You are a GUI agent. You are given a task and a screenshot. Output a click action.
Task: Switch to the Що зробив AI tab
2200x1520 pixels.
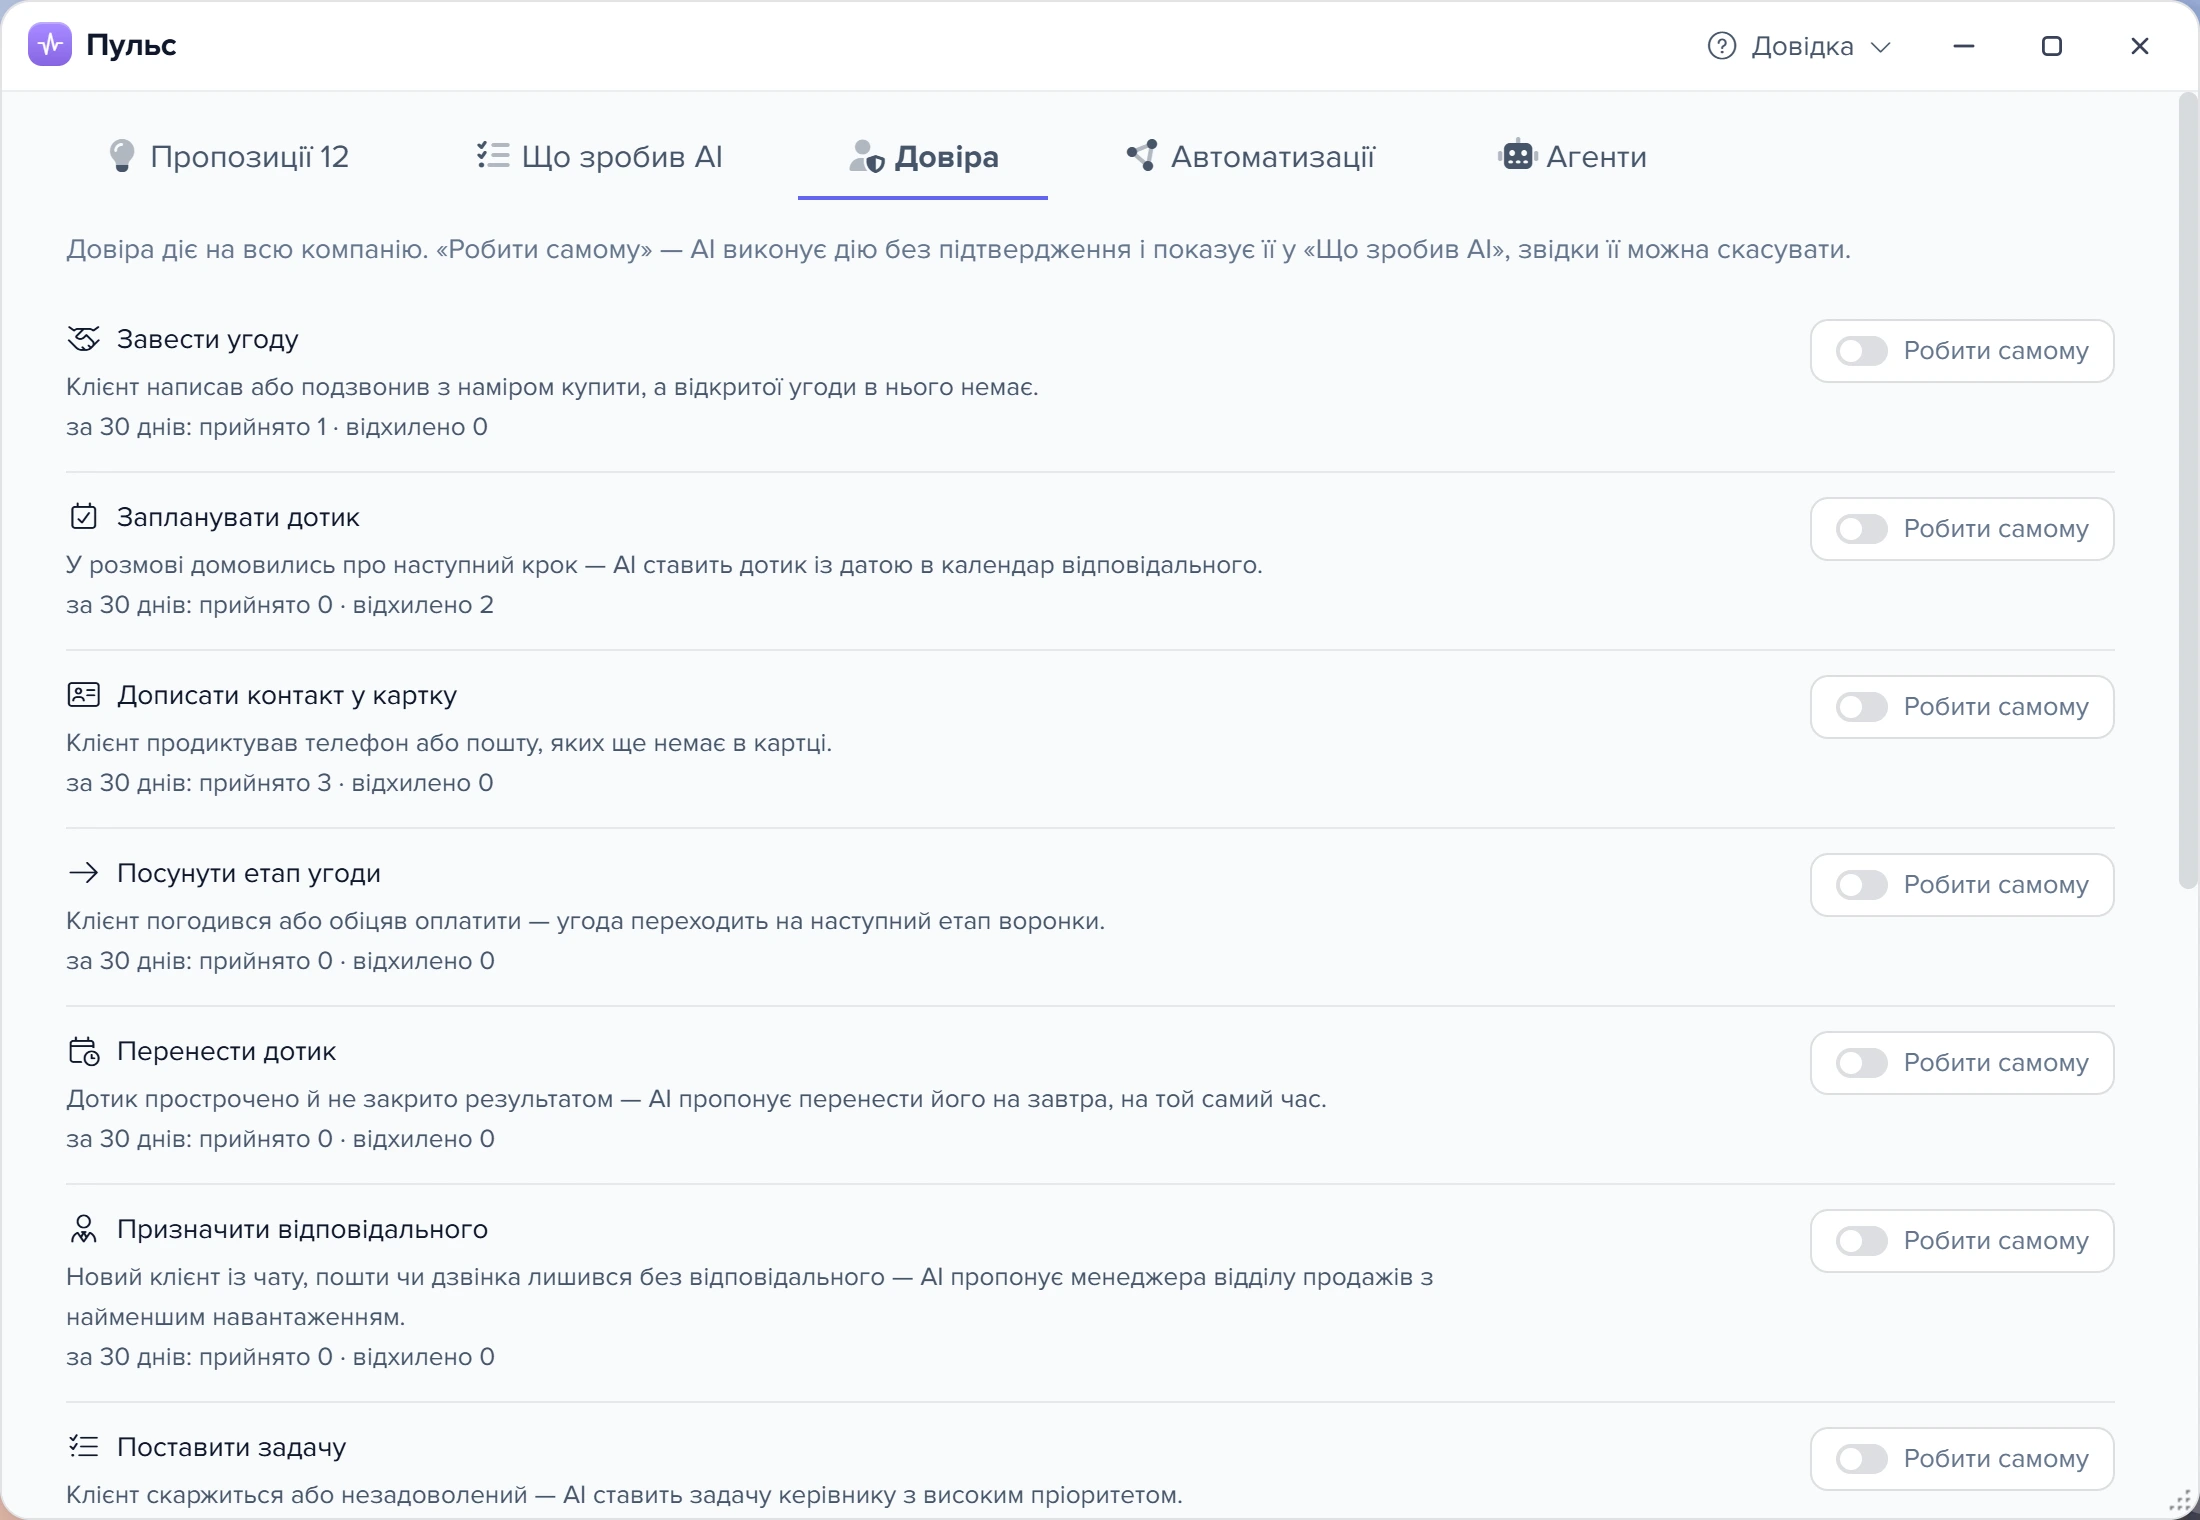tap(599, 157)
